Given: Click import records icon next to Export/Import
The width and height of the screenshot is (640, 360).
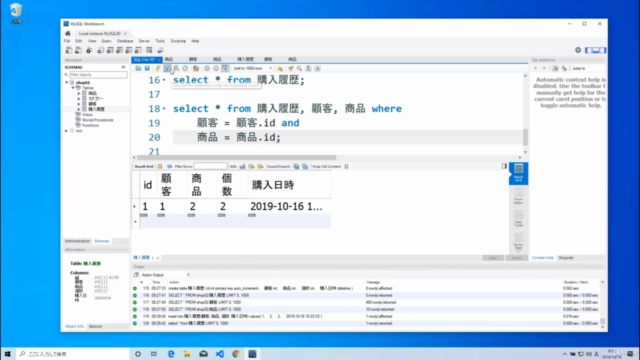Looking at the screenshot, I should 305,167.
